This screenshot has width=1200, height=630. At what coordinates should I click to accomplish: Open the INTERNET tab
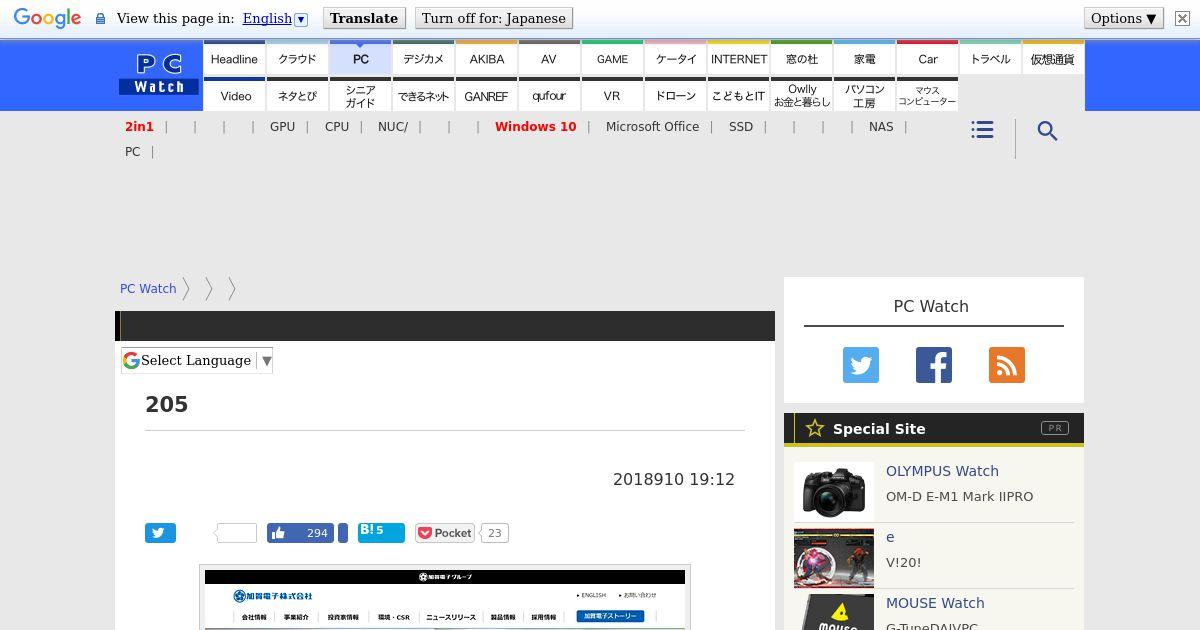[739, 59]
